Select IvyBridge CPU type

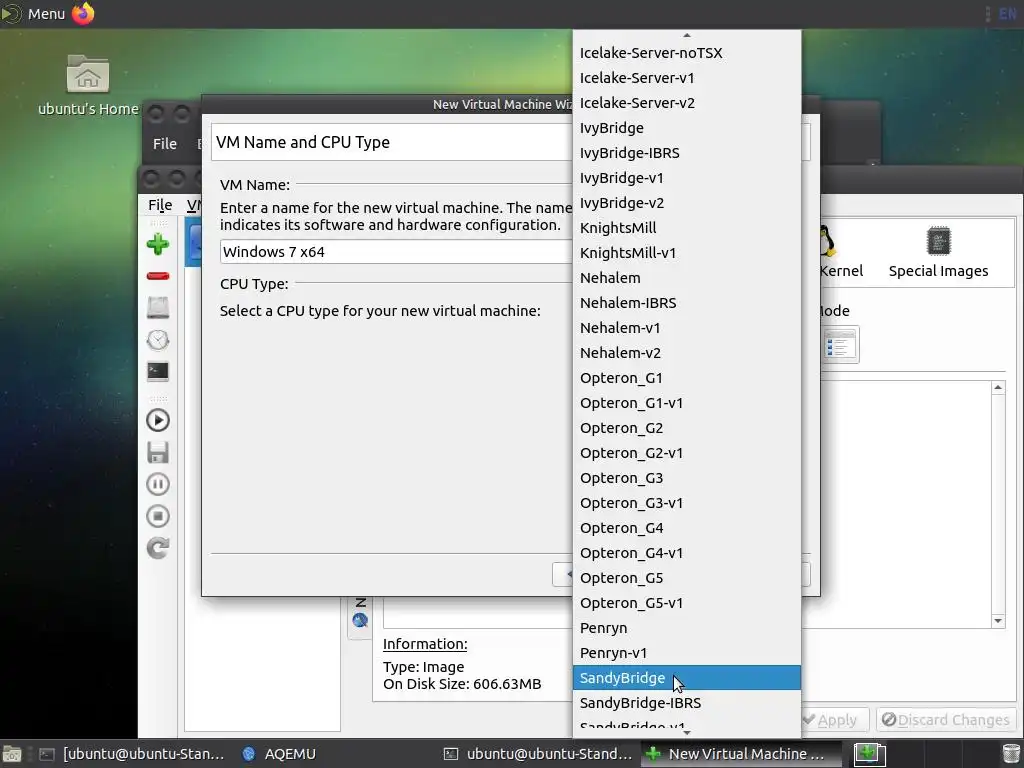[686, 128]
